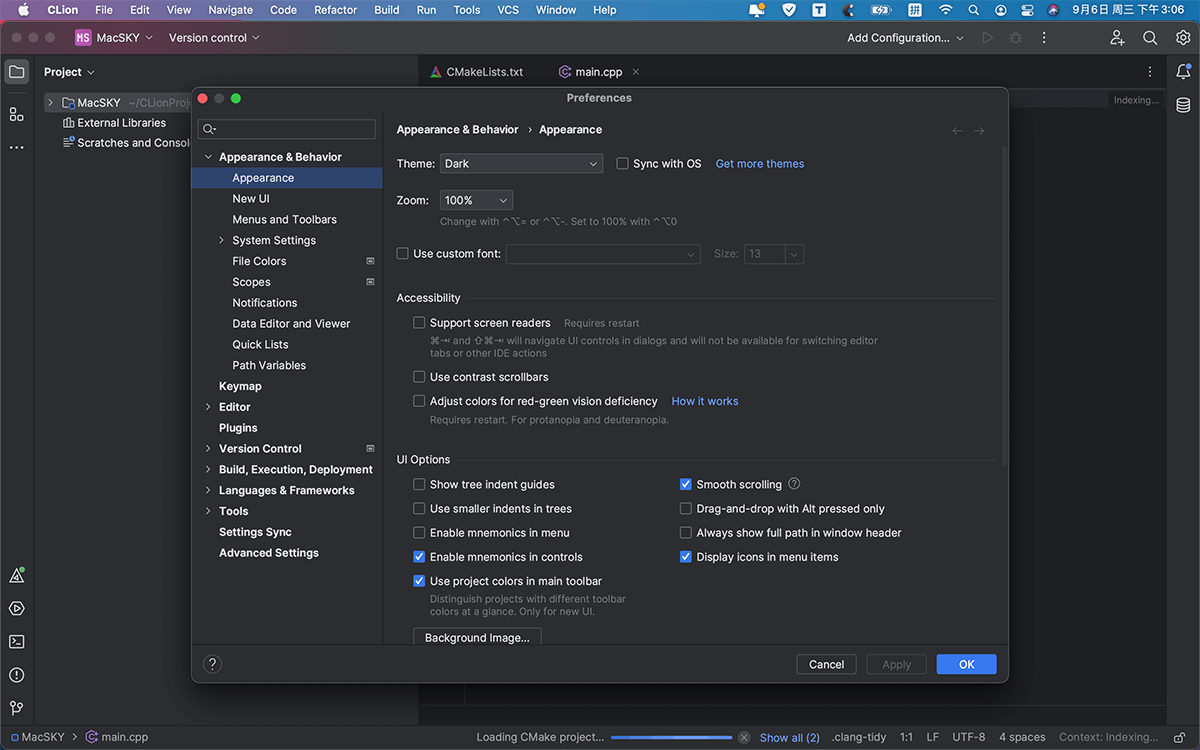This screenshot has width=1200, height=750.
Task: Click OK in Preferences dialog
Action: (966, 664)
